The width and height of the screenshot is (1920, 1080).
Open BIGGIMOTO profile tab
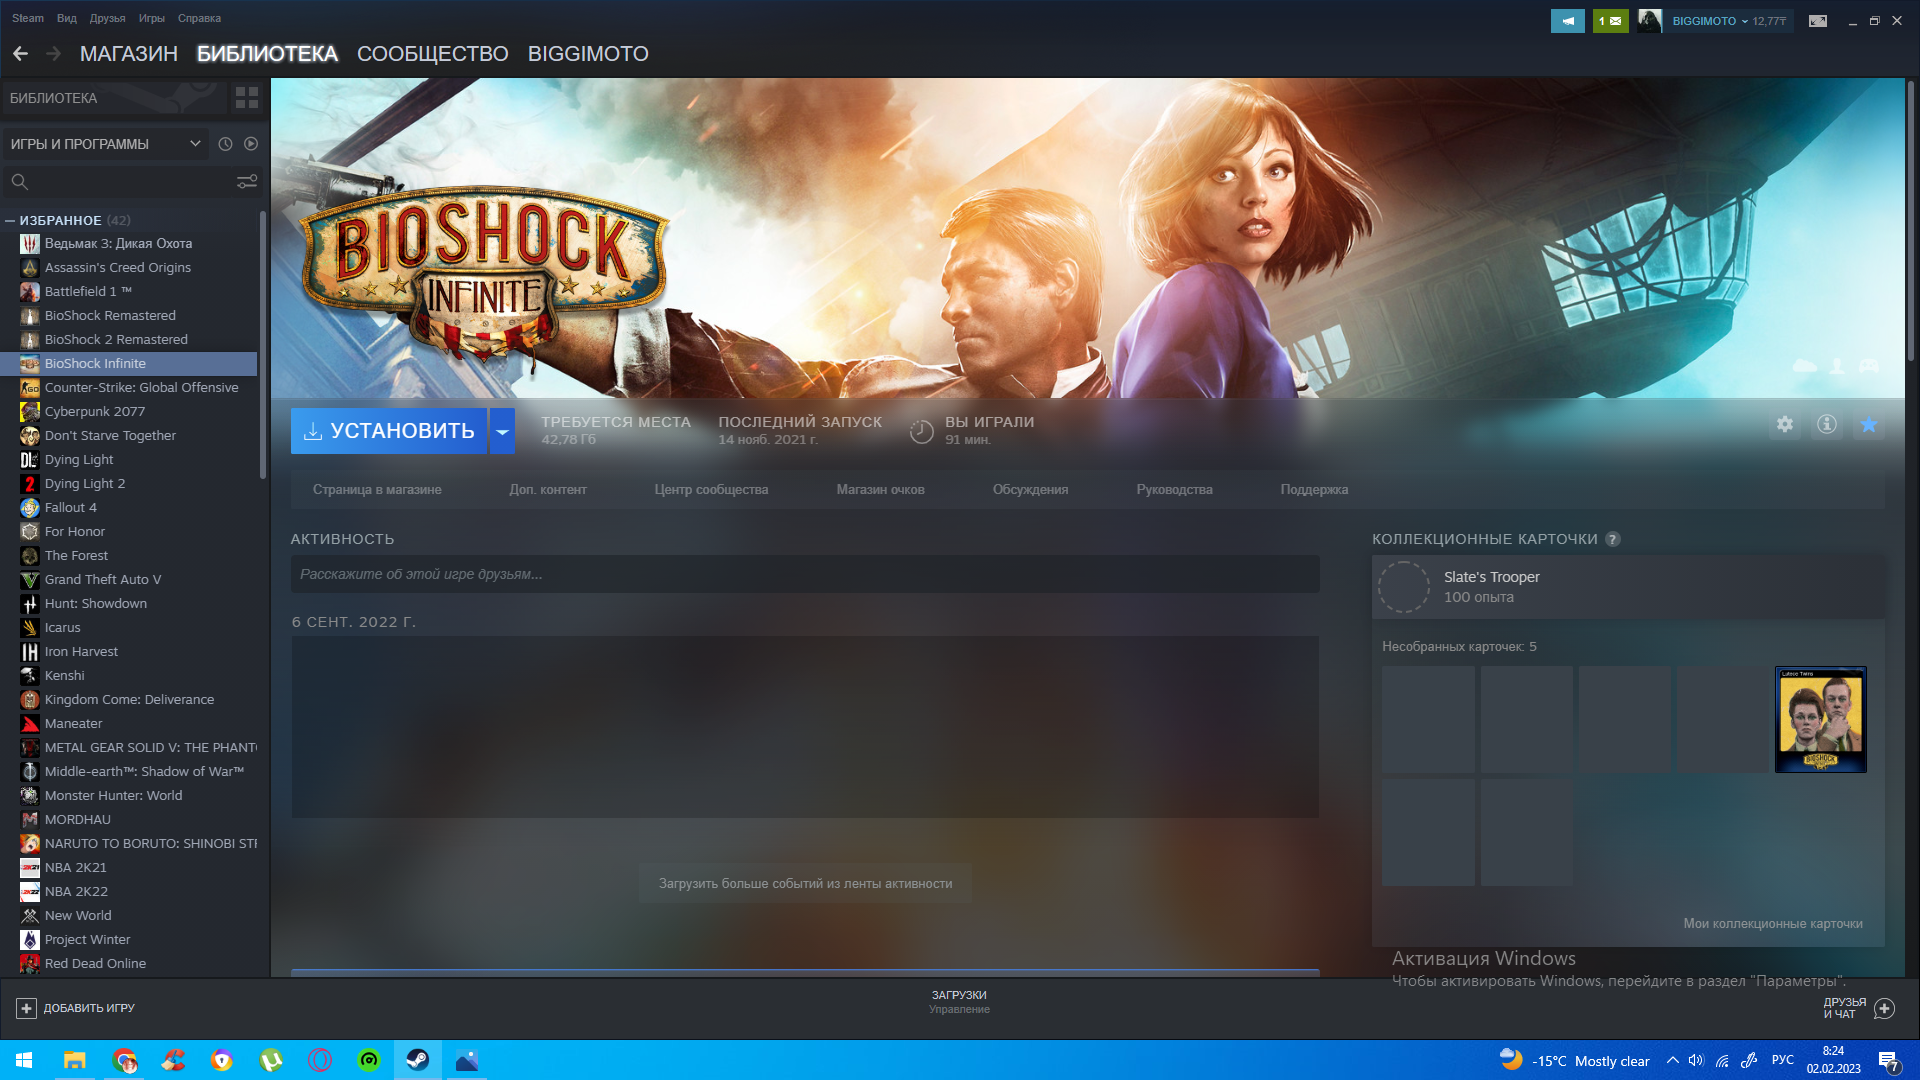(x=588, y=54)
